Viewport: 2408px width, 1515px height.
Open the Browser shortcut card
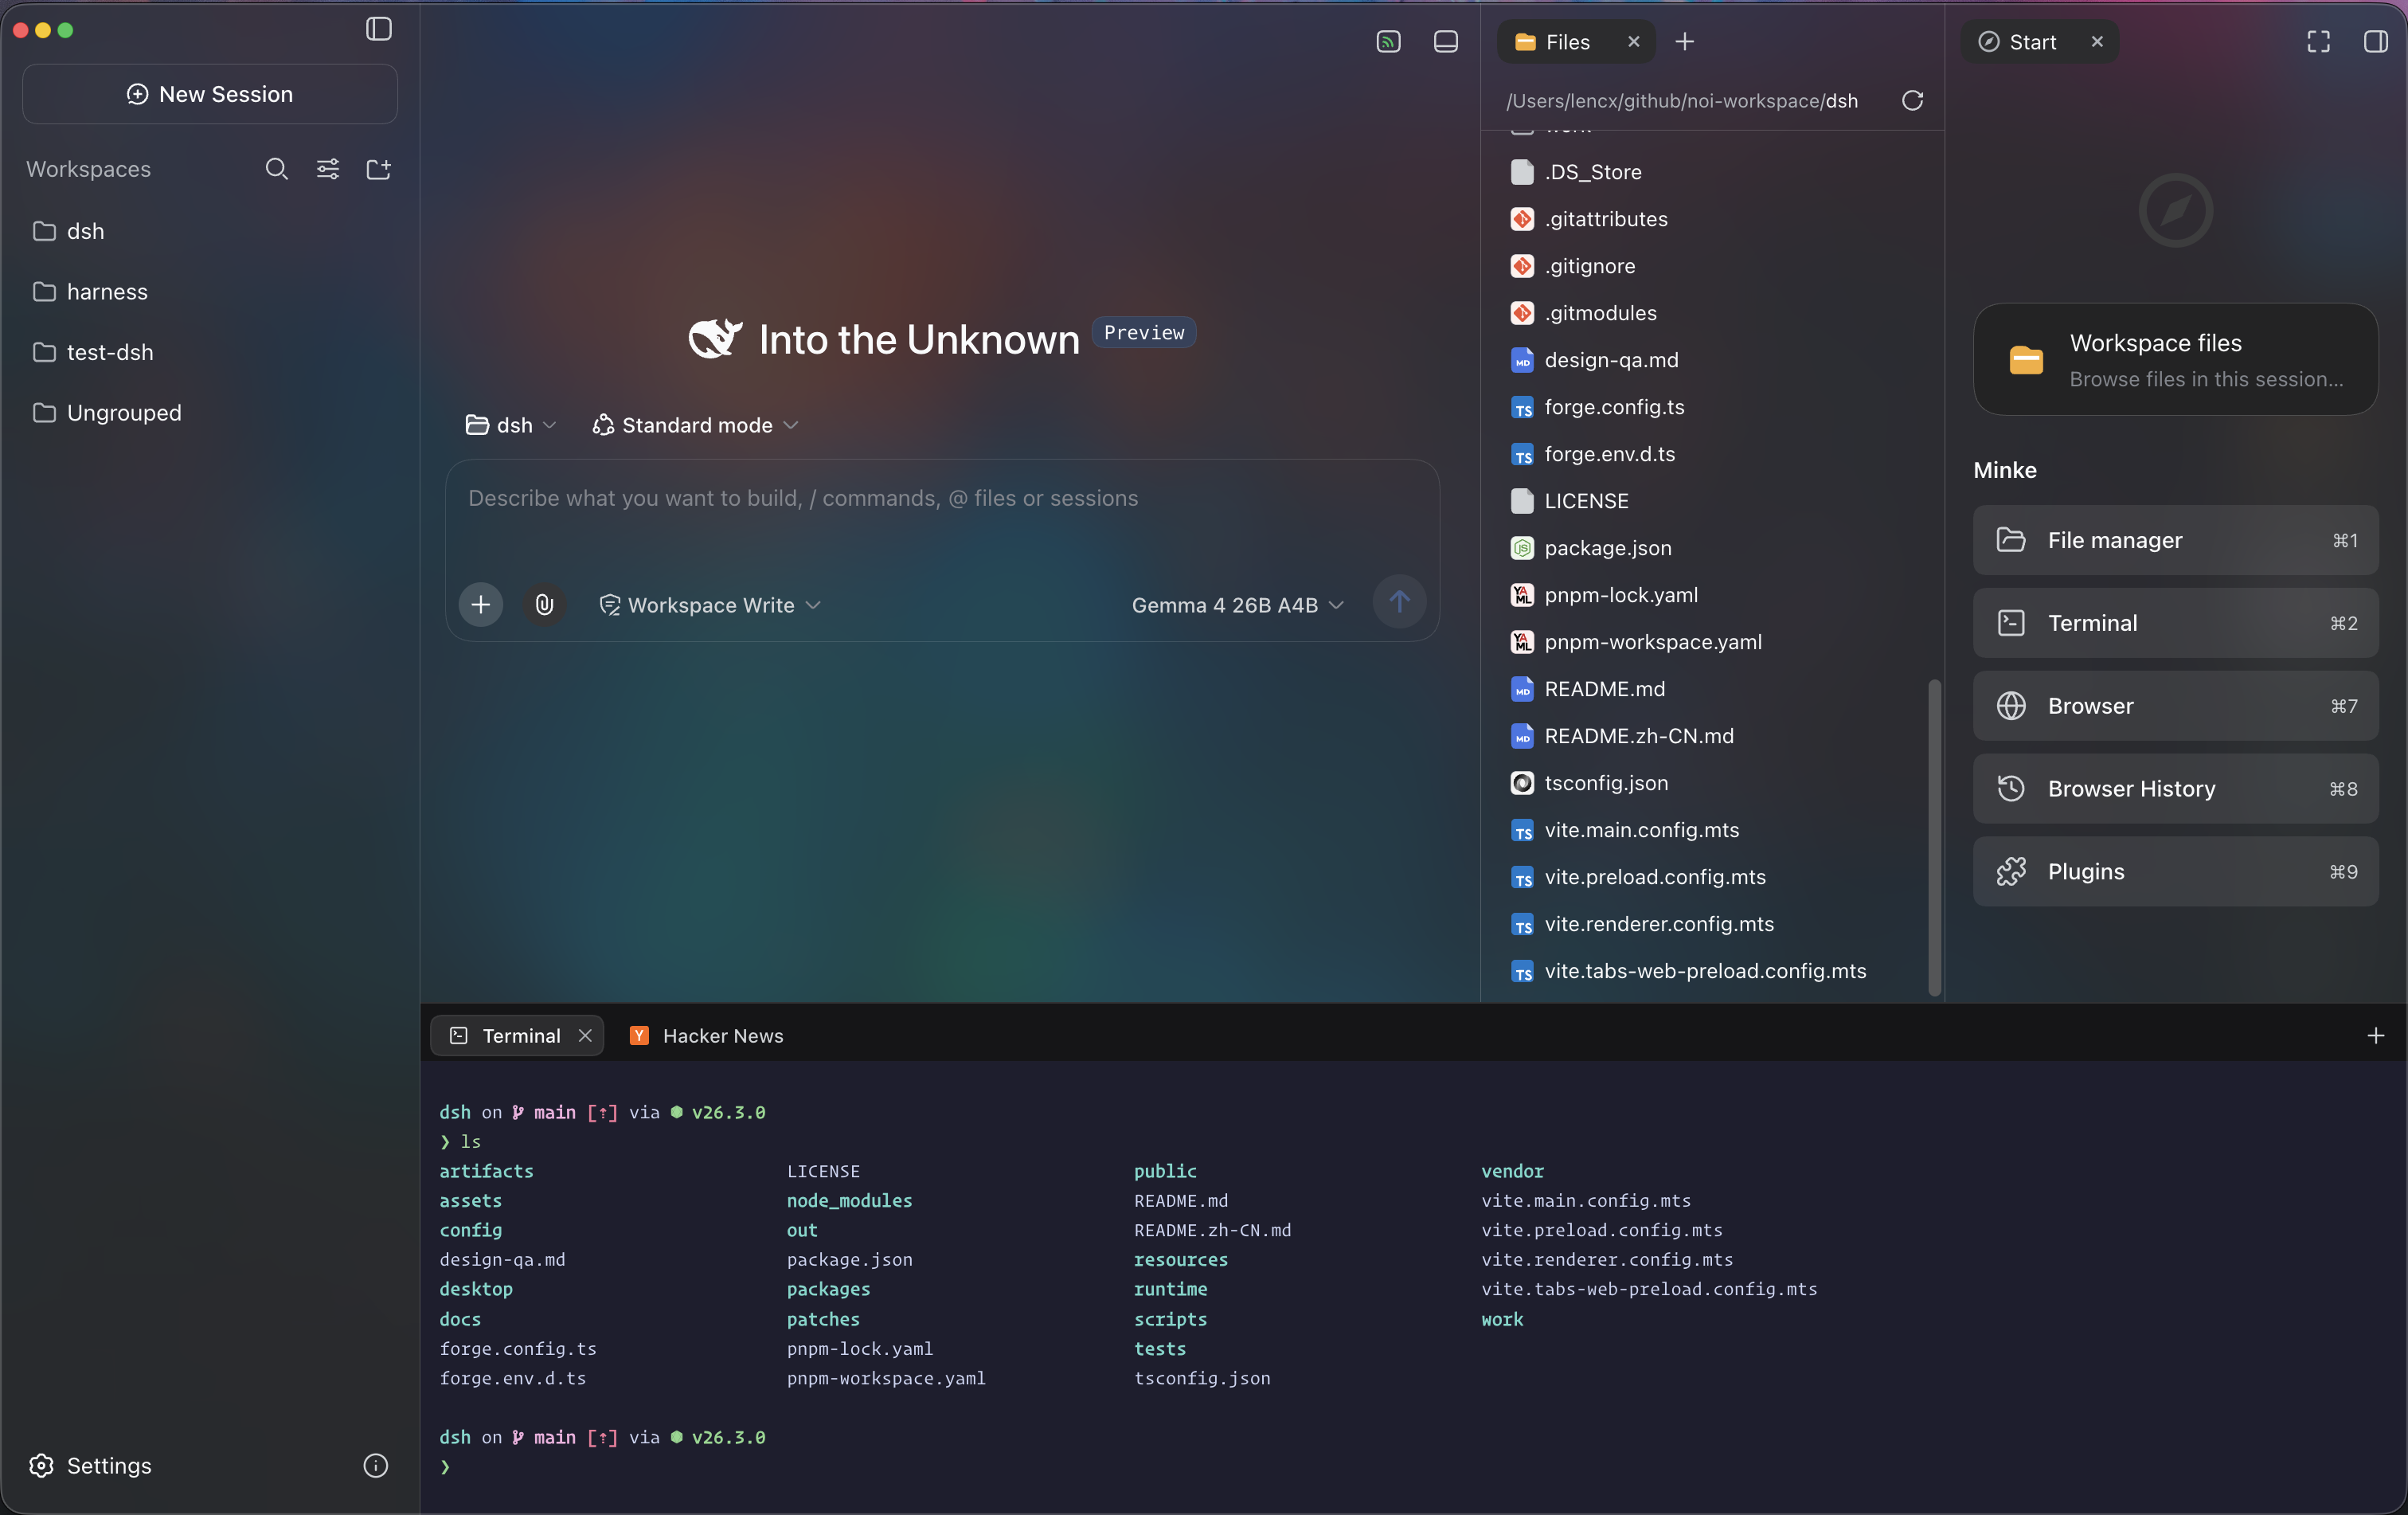click(x=2175, y=706)
